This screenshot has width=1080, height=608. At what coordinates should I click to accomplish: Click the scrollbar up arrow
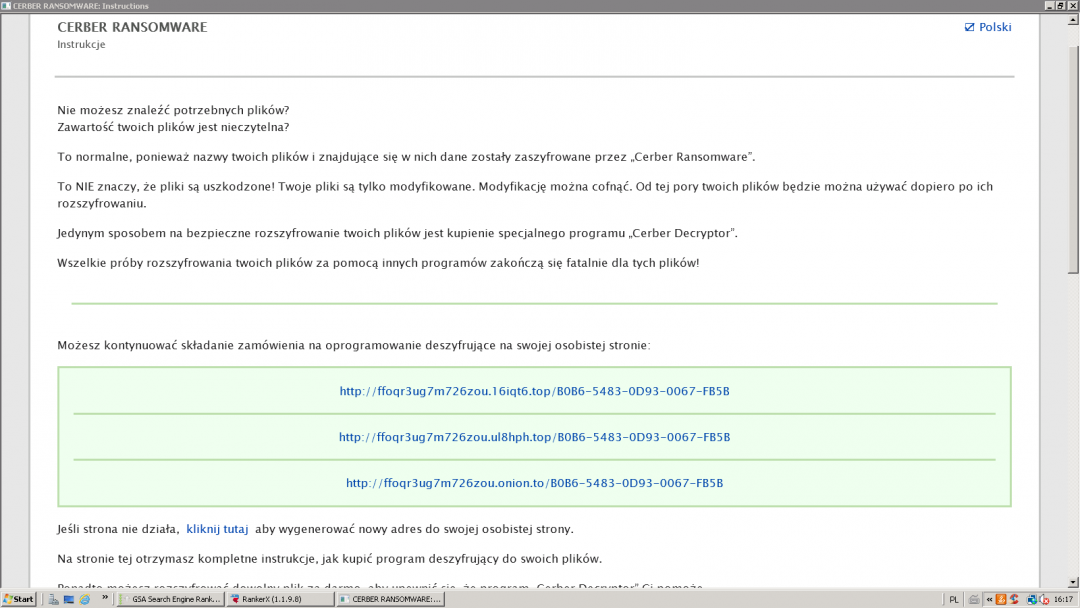coord(1074,20)
